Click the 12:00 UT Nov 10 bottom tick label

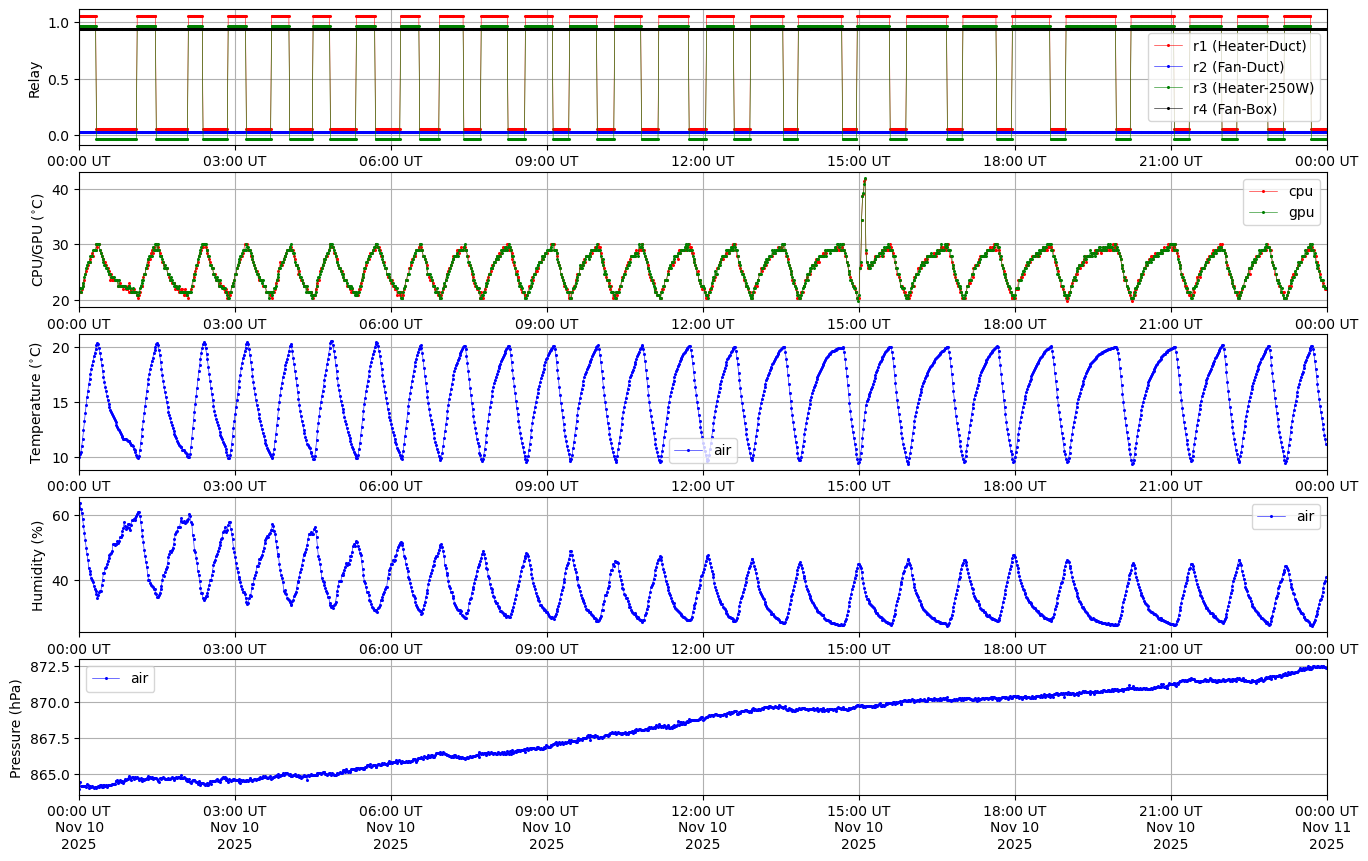point(703,827)
